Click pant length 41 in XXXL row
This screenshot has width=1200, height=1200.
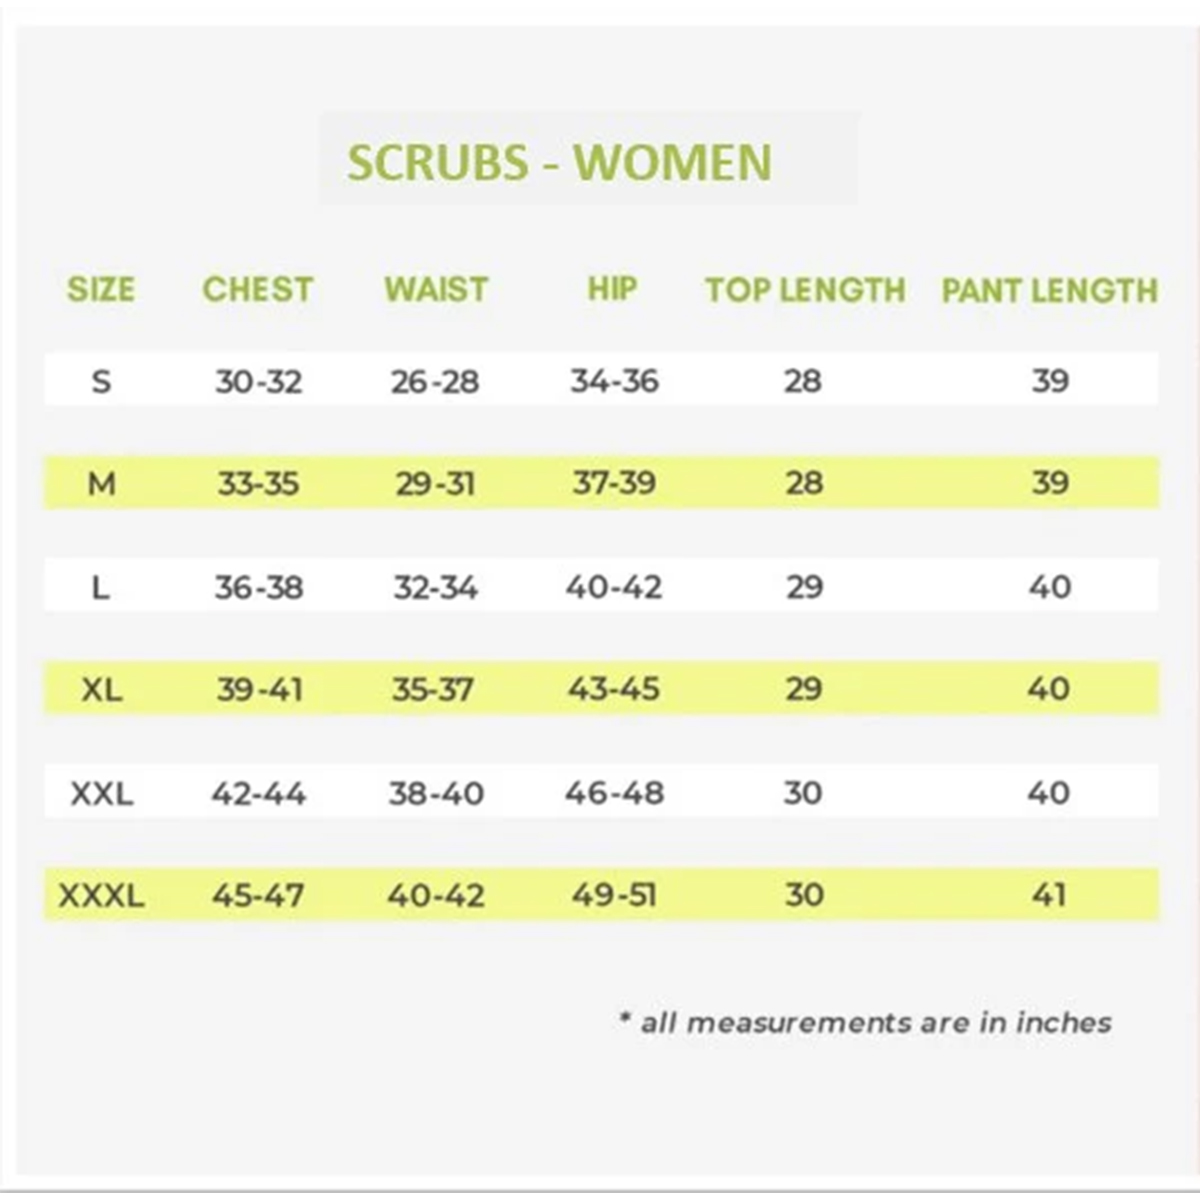point(1049,895)
